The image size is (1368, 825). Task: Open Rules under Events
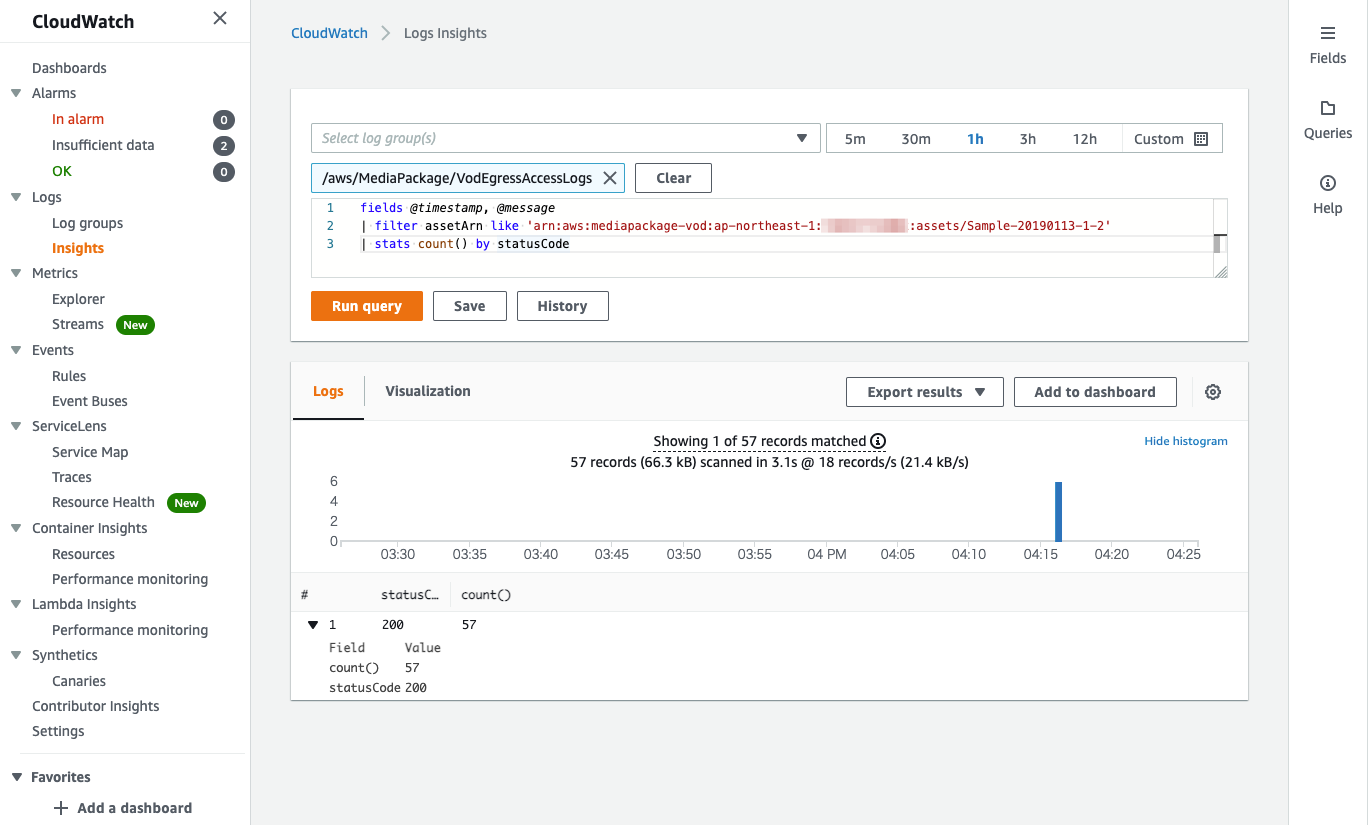coord(69,376)
